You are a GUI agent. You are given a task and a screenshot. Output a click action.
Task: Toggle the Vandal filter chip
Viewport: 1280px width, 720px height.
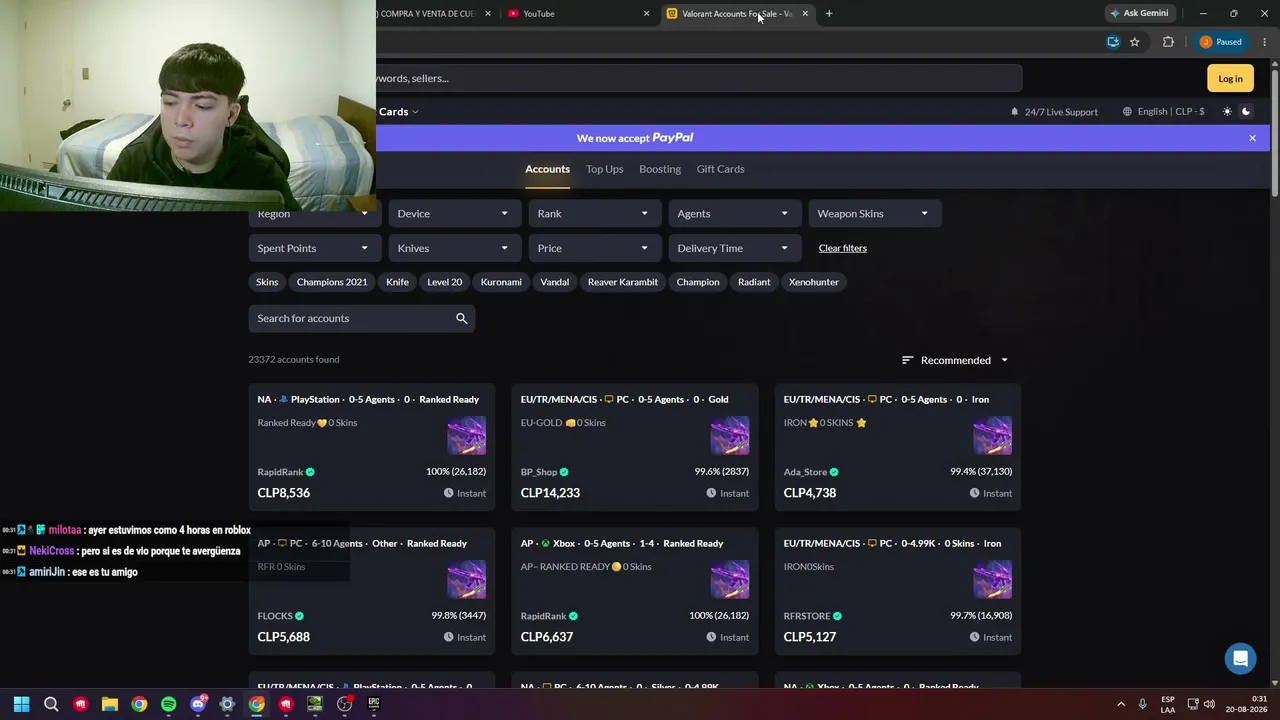[x=555, y=282]
